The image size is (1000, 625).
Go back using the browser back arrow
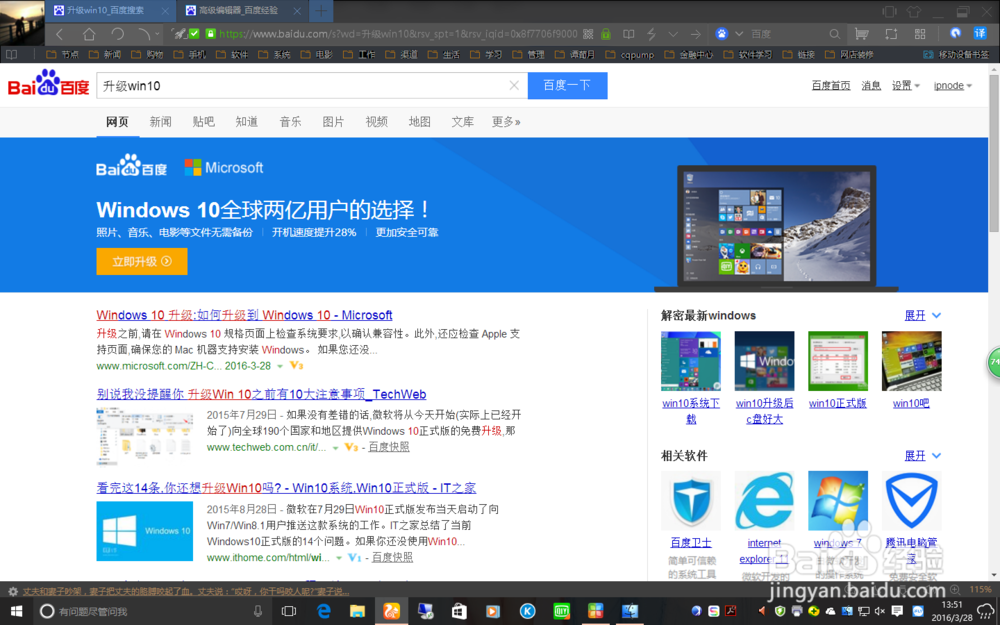click(60, 34)
